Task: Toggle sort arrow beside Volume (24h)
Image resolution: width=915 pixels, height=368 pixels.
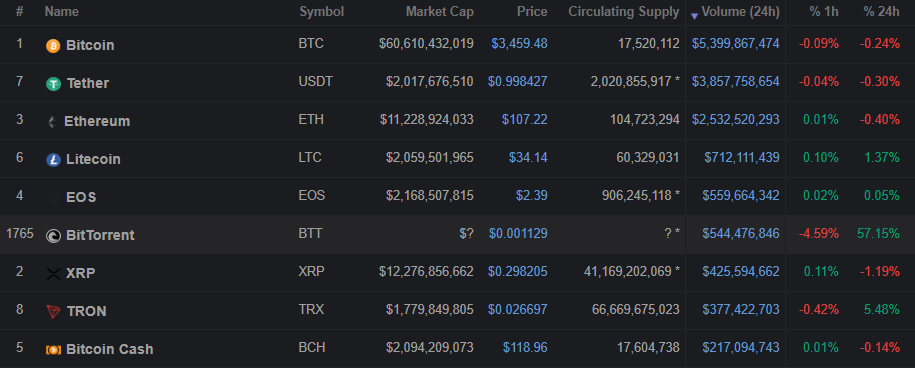Action: pos(694,16)
